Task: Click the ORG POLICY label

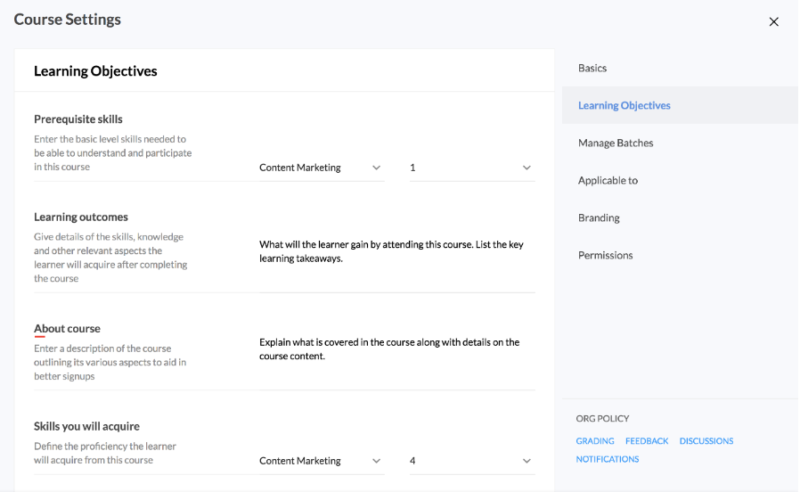Action: (602, 418)
